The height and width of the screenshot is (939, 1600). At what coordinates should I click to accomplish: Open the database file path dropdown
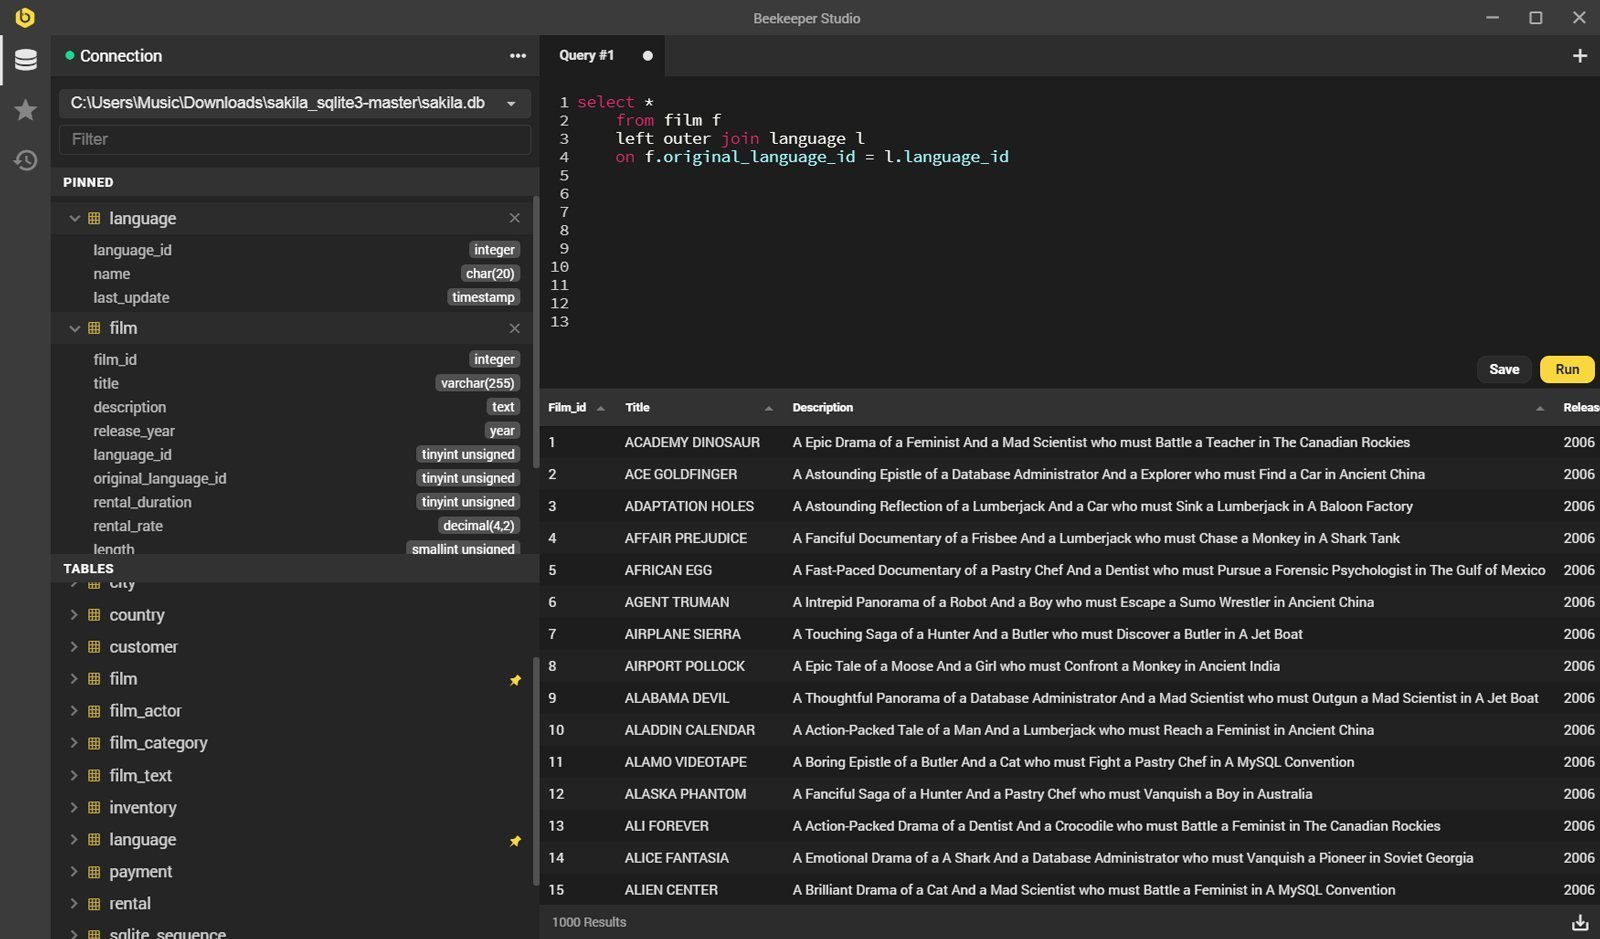tap(295, 103)
